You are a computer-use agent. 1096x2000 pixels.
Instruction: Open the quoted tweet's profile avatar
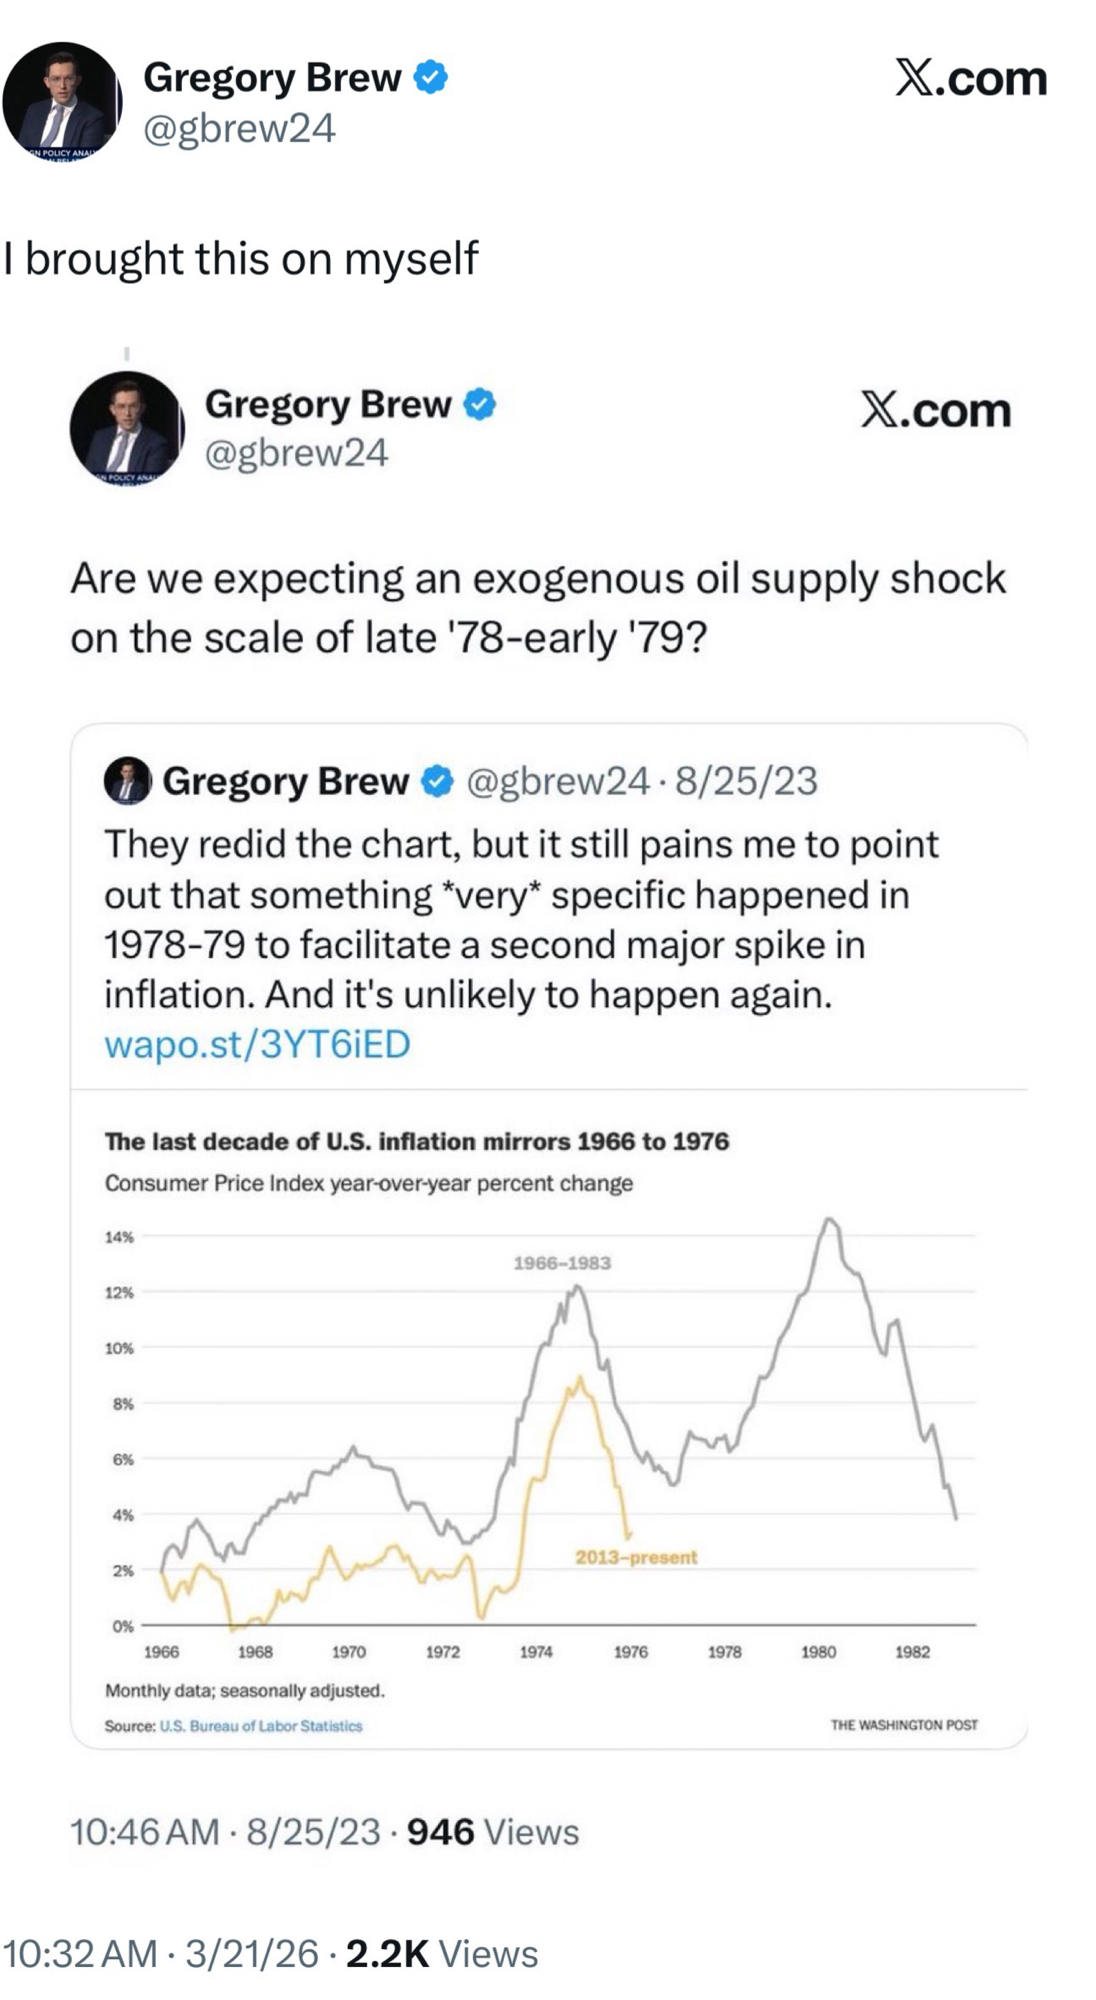pos(127,428)
